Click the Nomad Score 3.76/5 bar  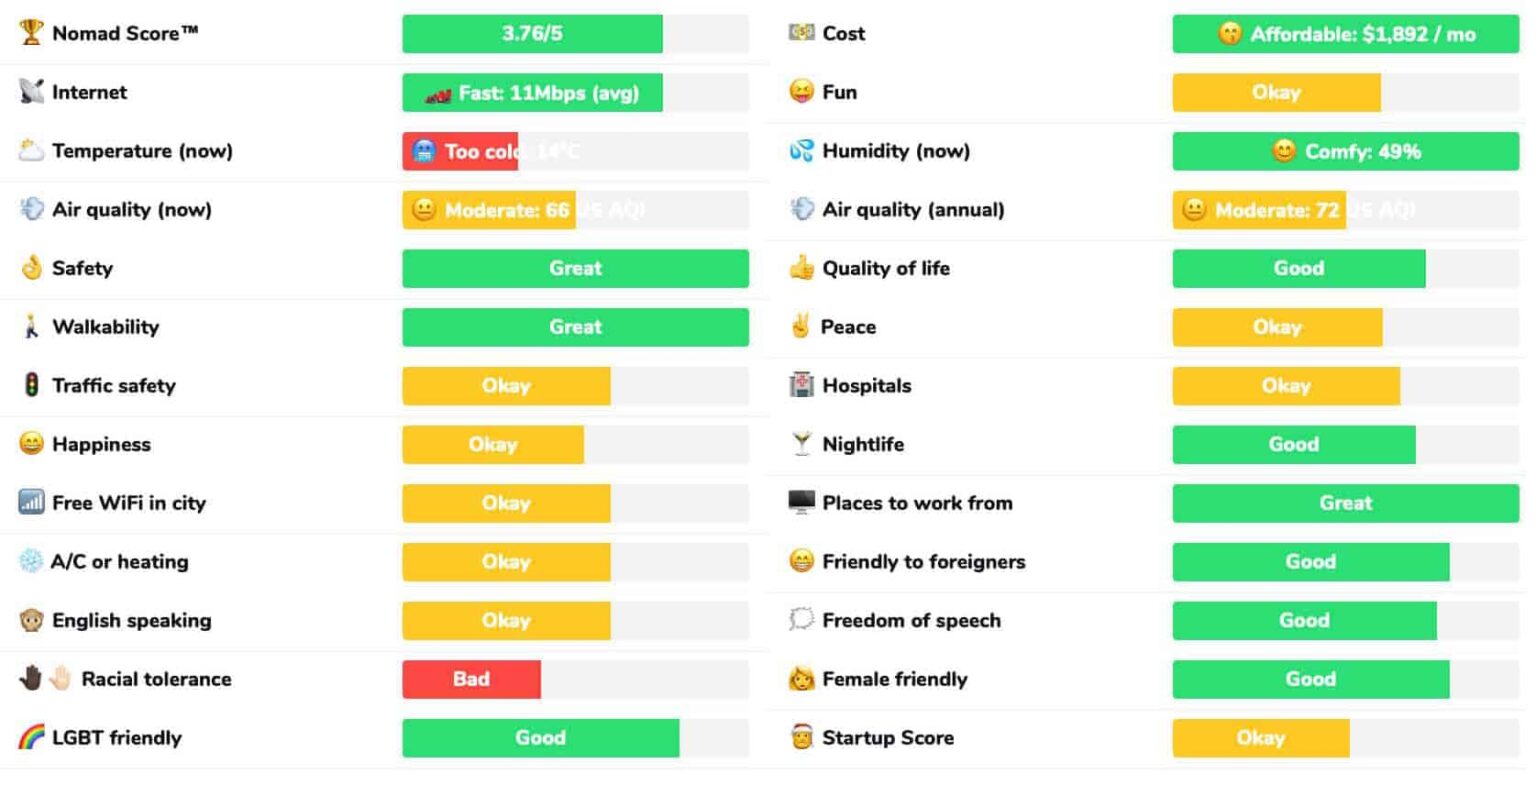(x=532, y=34)
